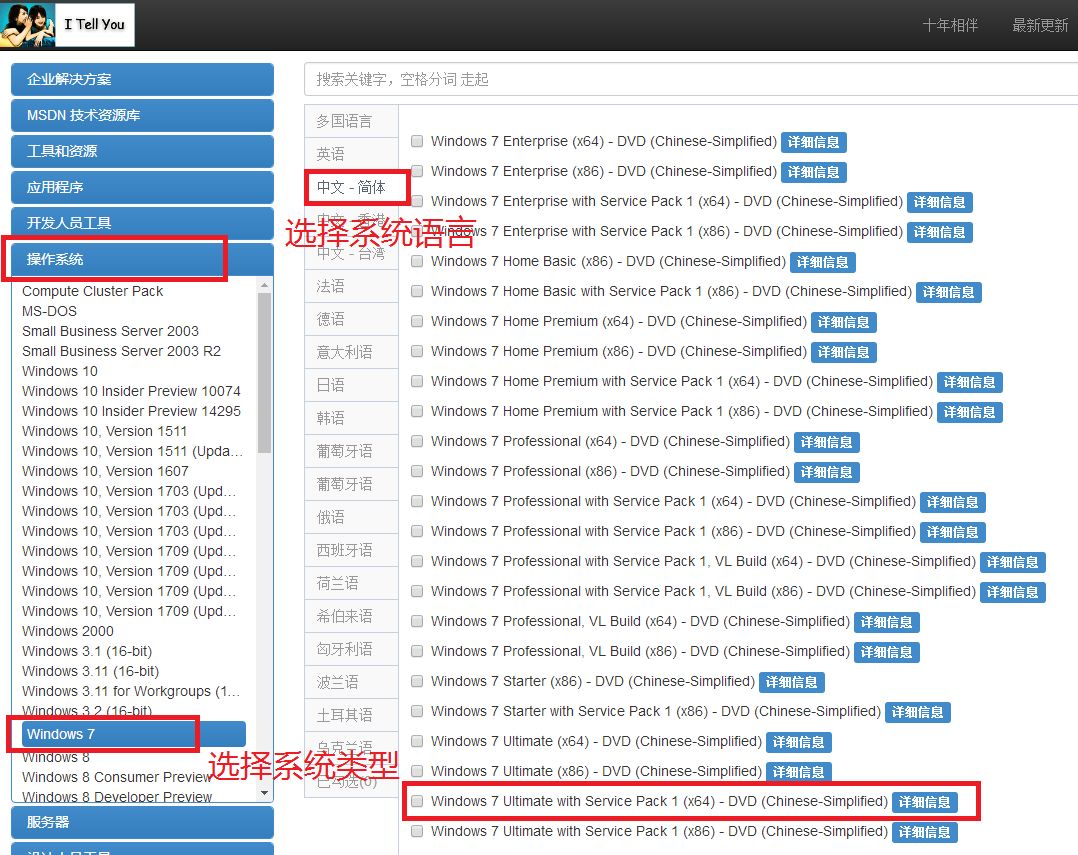Select Windows 8 Consumer Preview entry
This screenshot has width=1078, height=855.
click(x=117, y=777)
